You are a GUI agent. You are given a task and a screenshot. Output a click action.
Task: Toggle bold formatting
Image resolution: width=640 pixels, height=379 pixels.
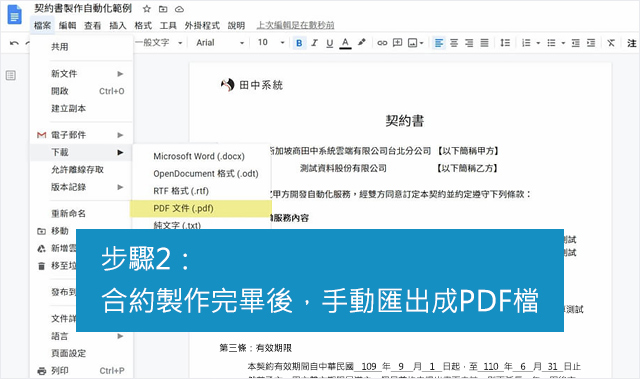[x=299, y=43]
